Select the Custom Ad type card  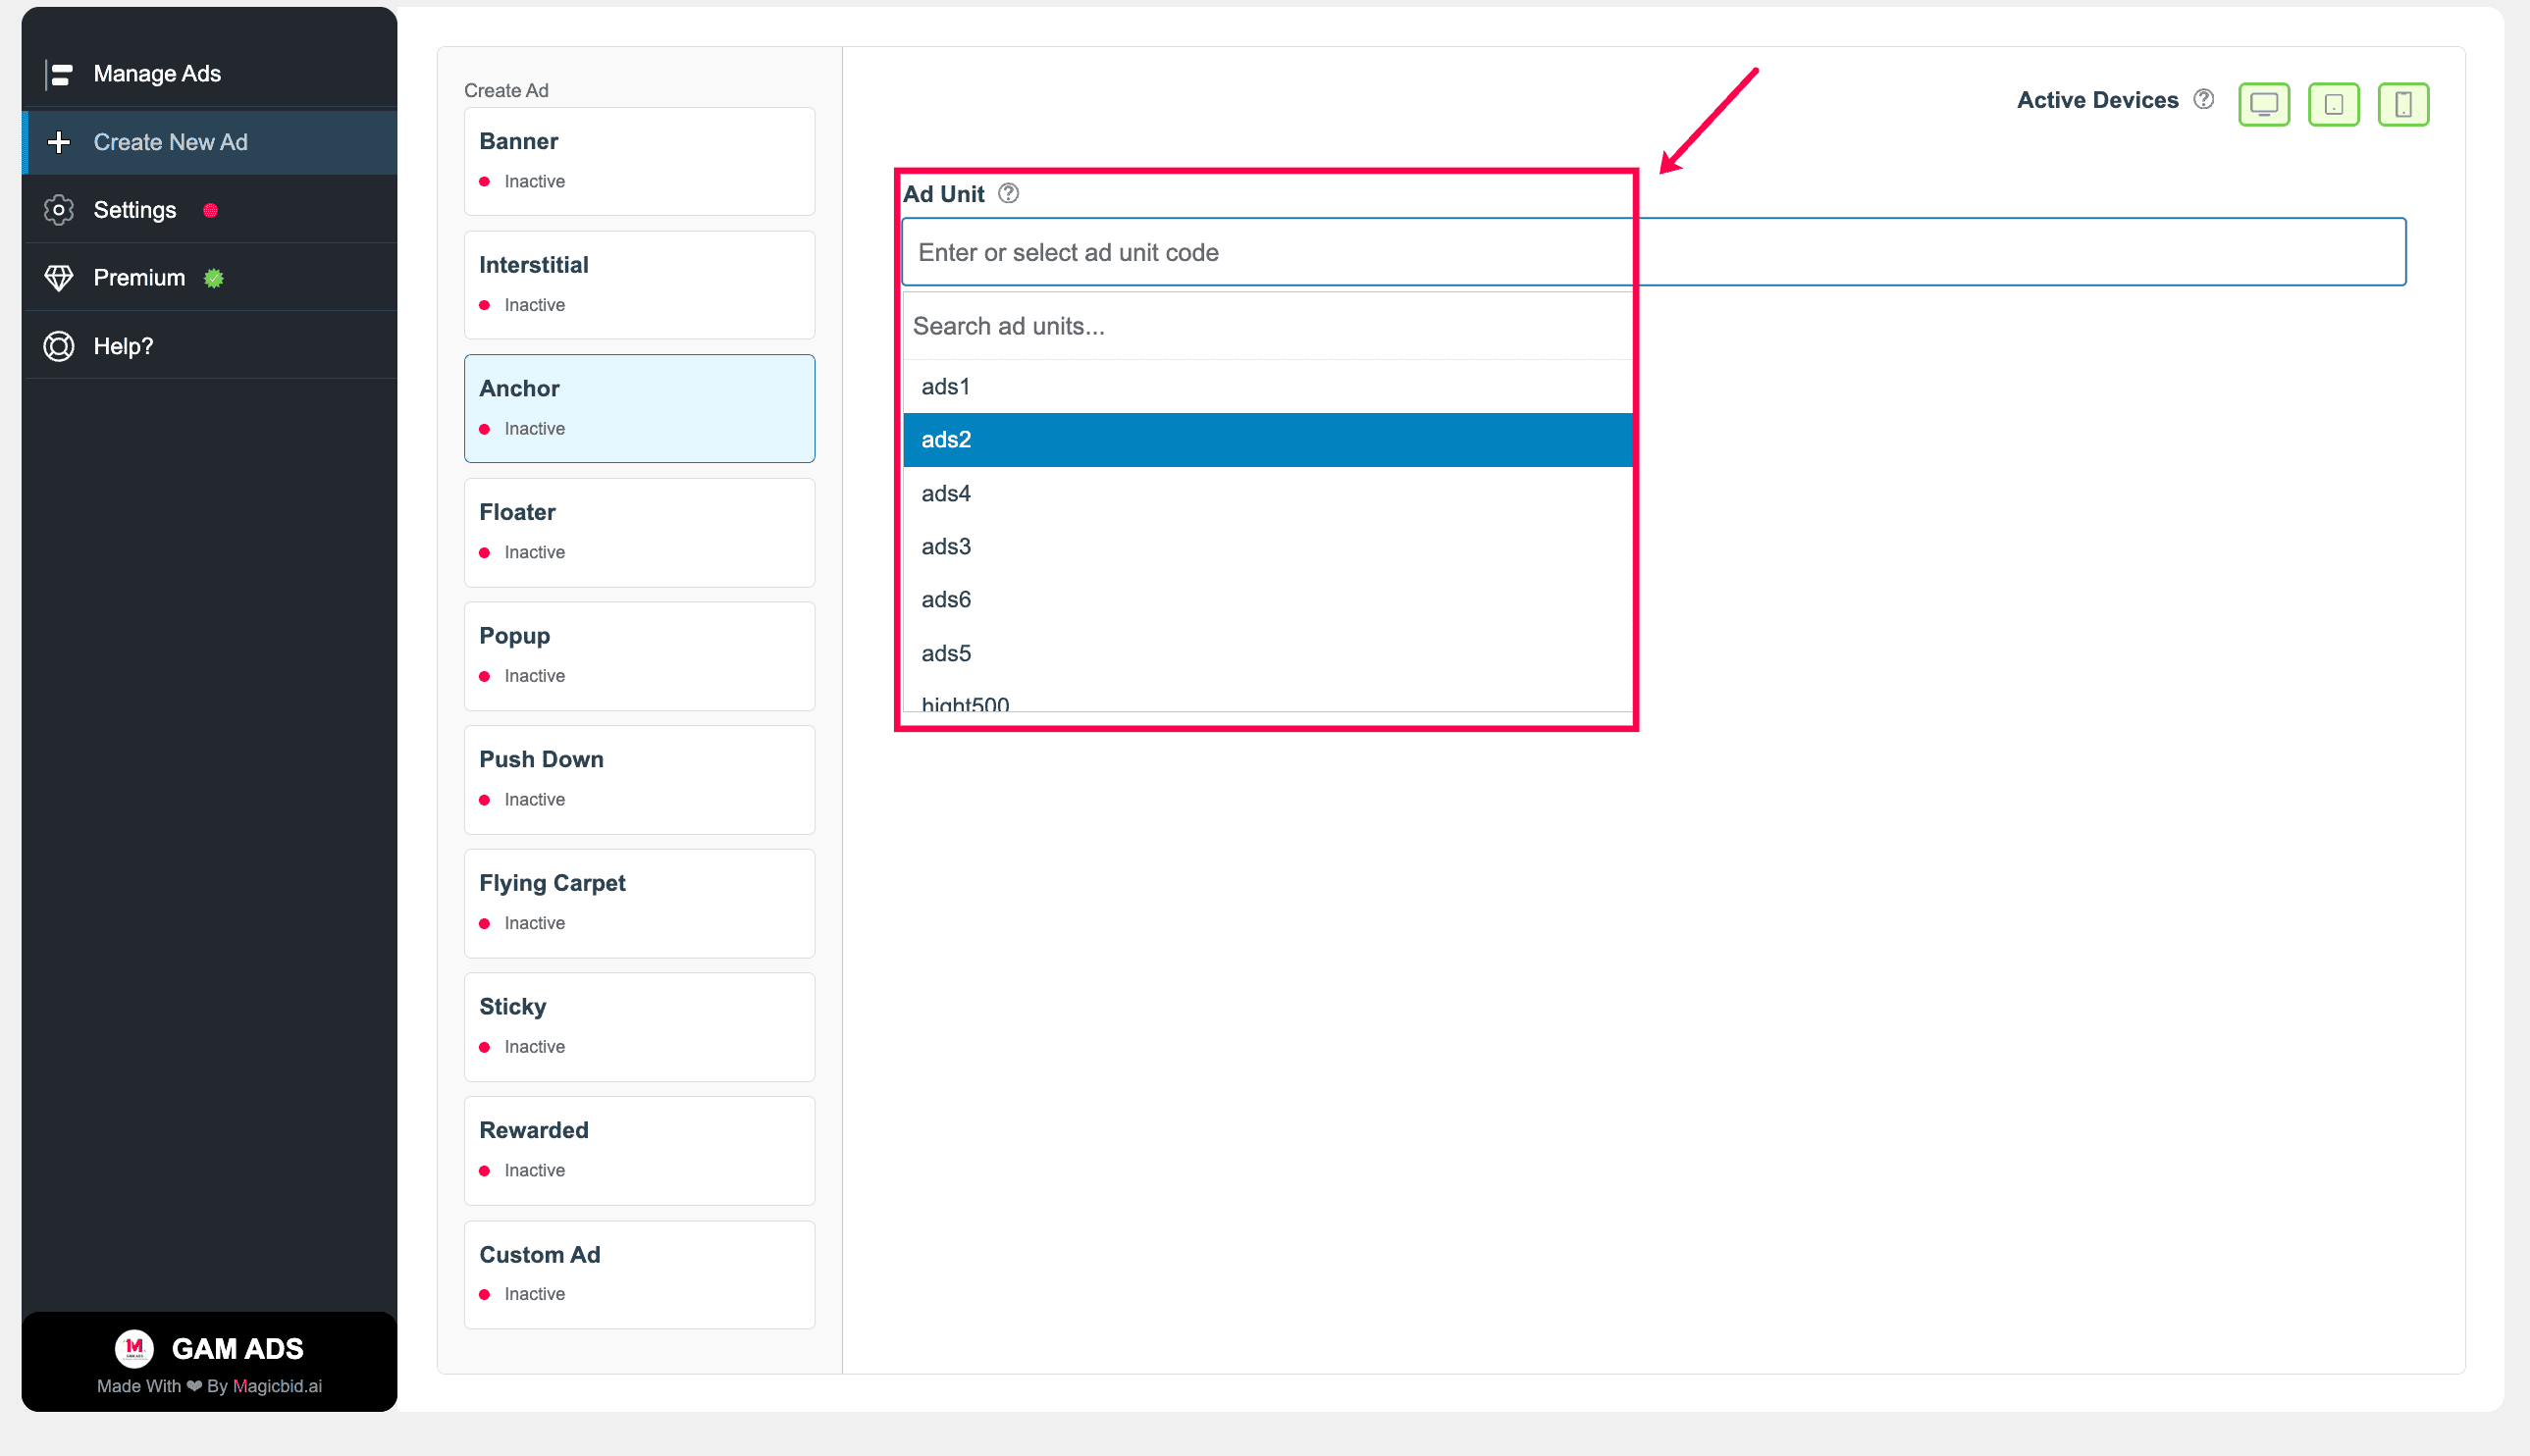639,1274
